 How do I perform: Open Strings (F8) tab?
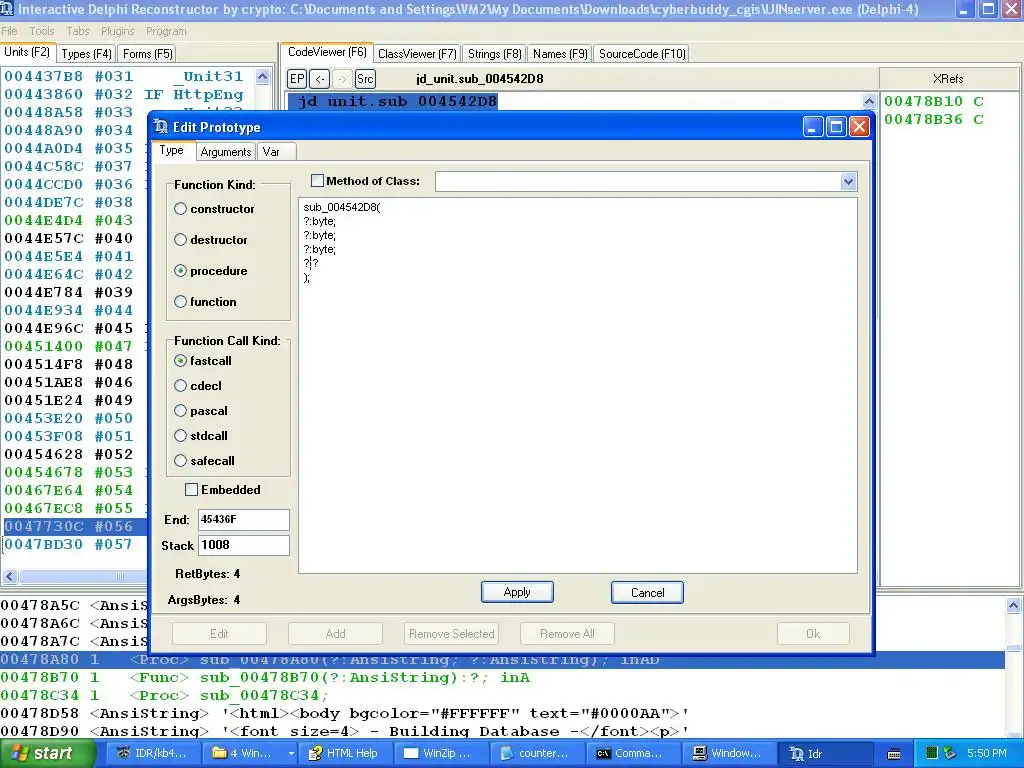click(494, 54)
